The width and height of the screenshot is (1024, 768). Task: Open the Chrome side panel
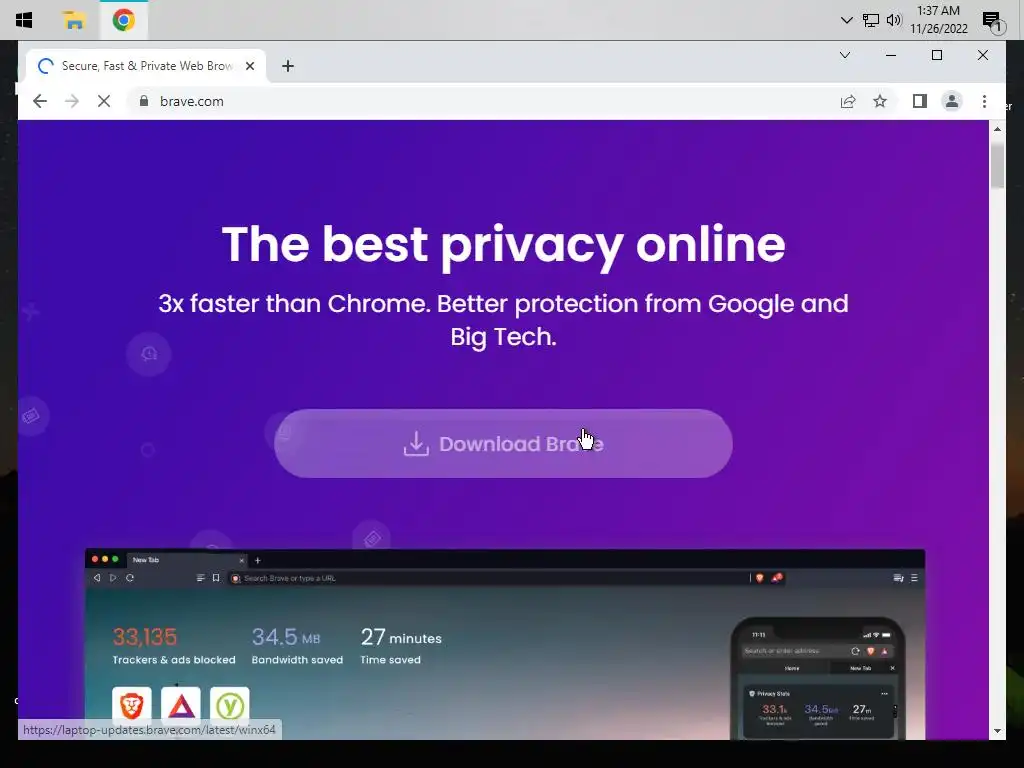tap(920, 101)
